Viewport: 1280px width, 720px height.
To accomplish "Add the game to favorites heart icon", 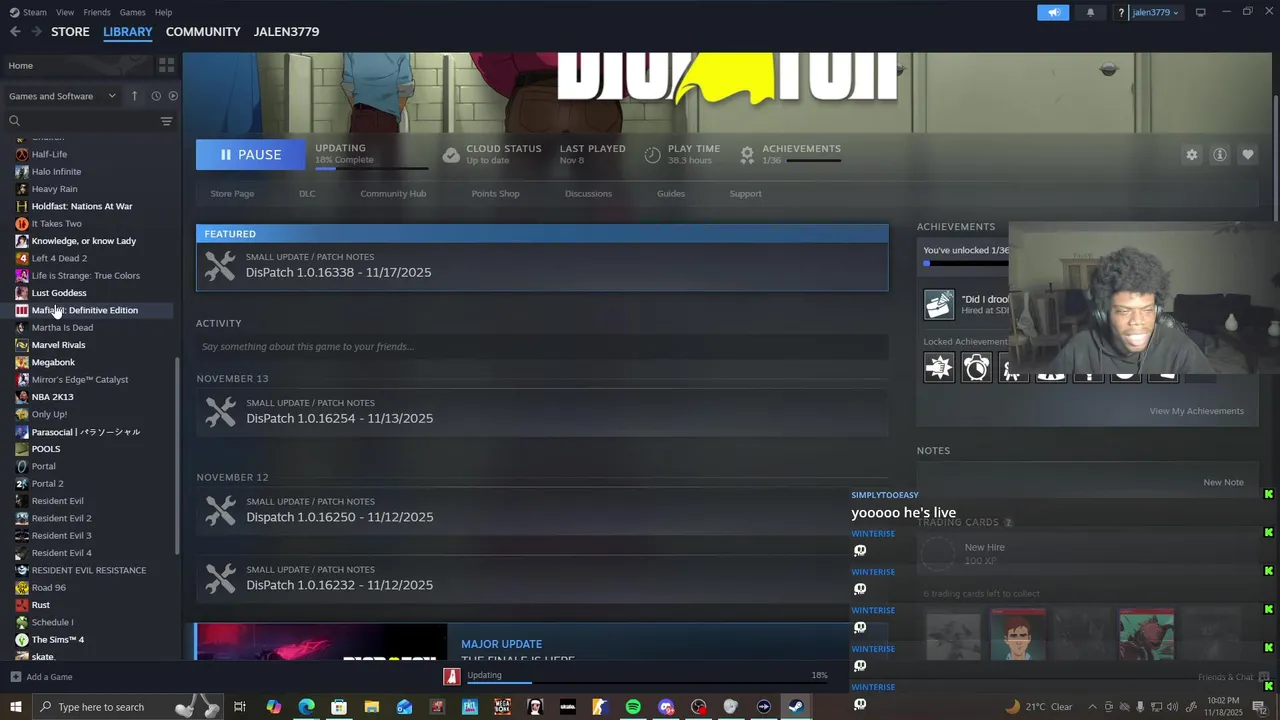I will point(1248,155).
